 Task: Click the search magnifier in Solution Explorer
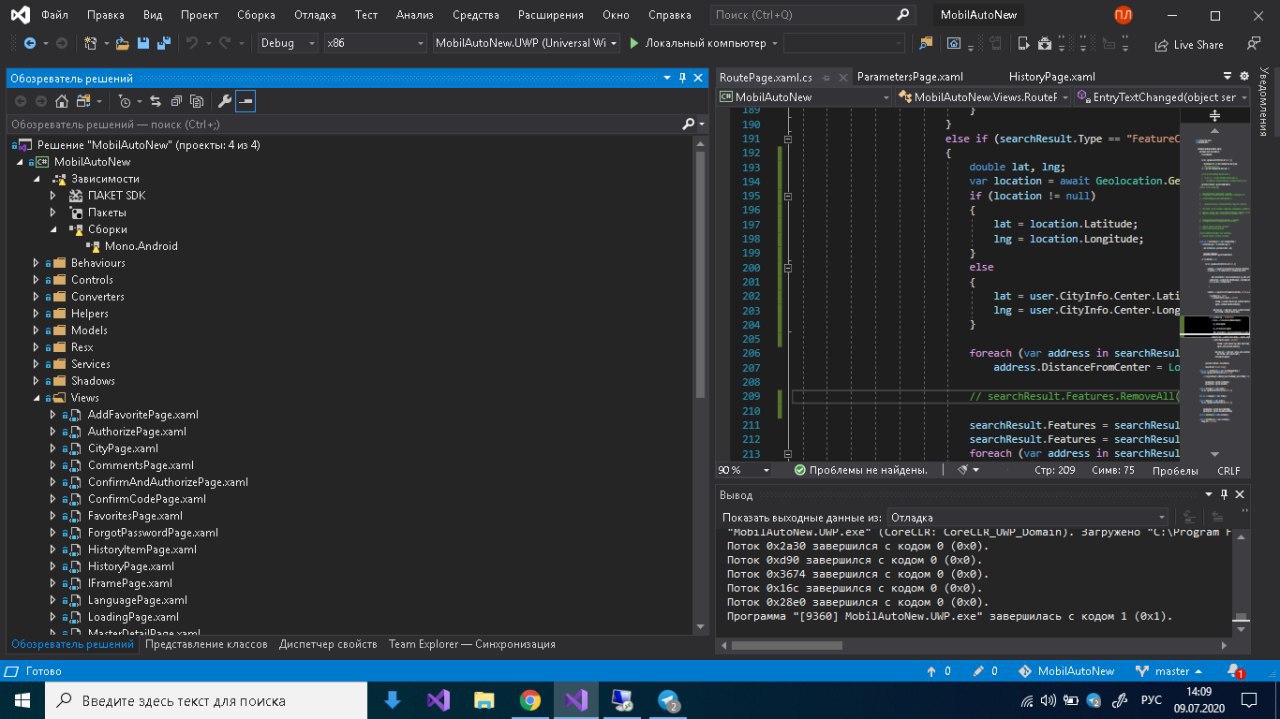click(x=688, y=124)
